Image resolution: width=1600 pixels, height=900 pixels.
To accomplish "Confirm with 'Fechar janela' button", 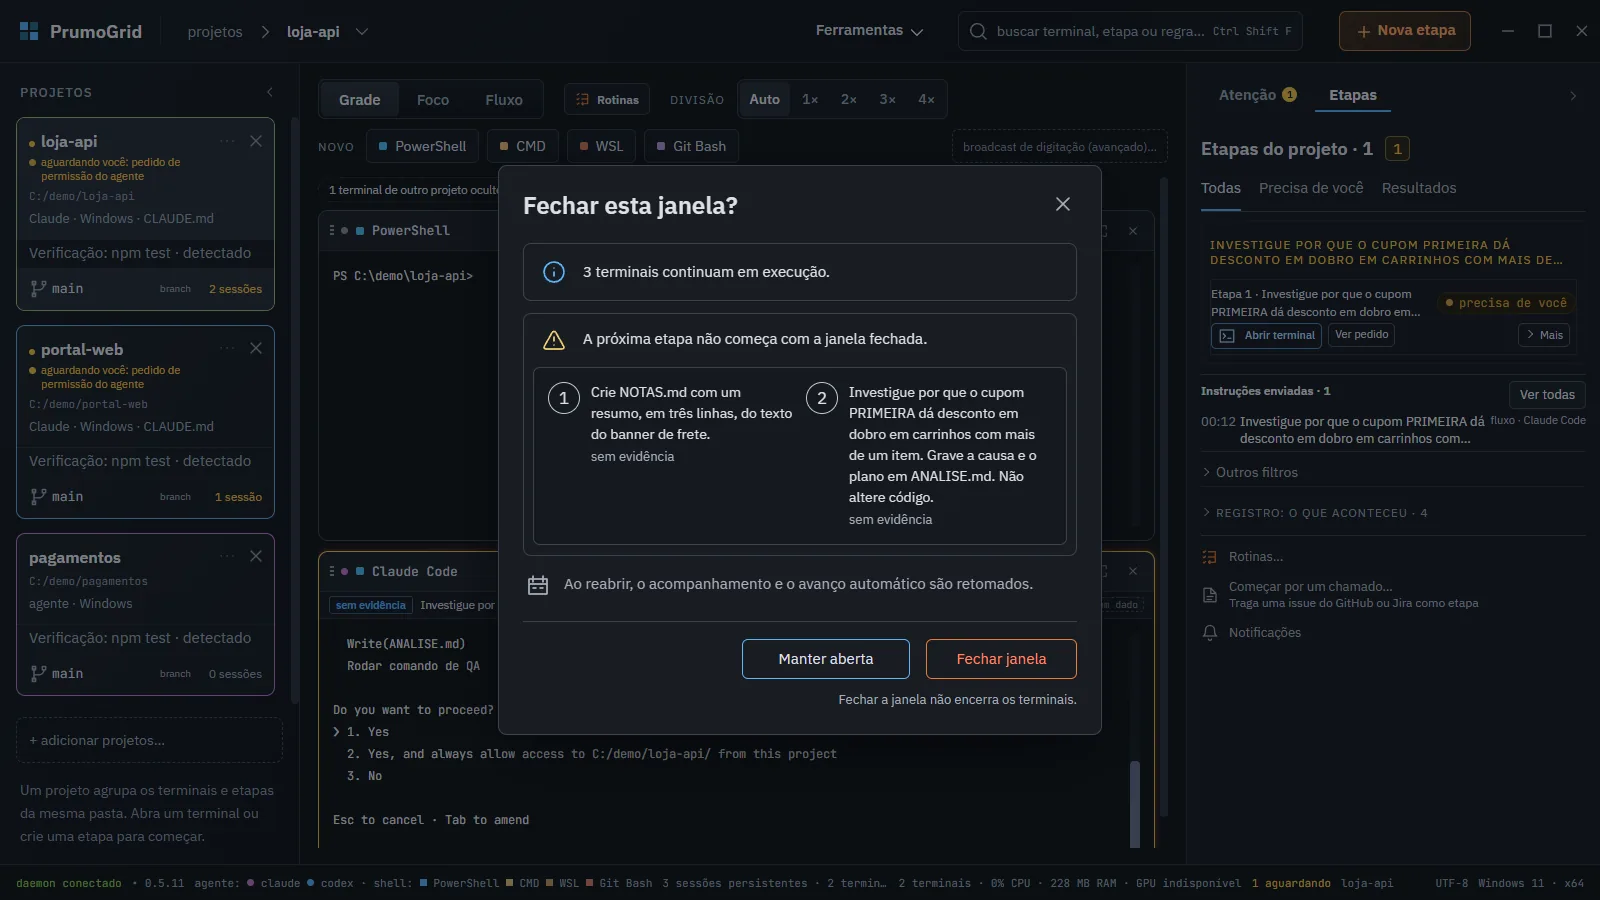I will [1001, 659].
